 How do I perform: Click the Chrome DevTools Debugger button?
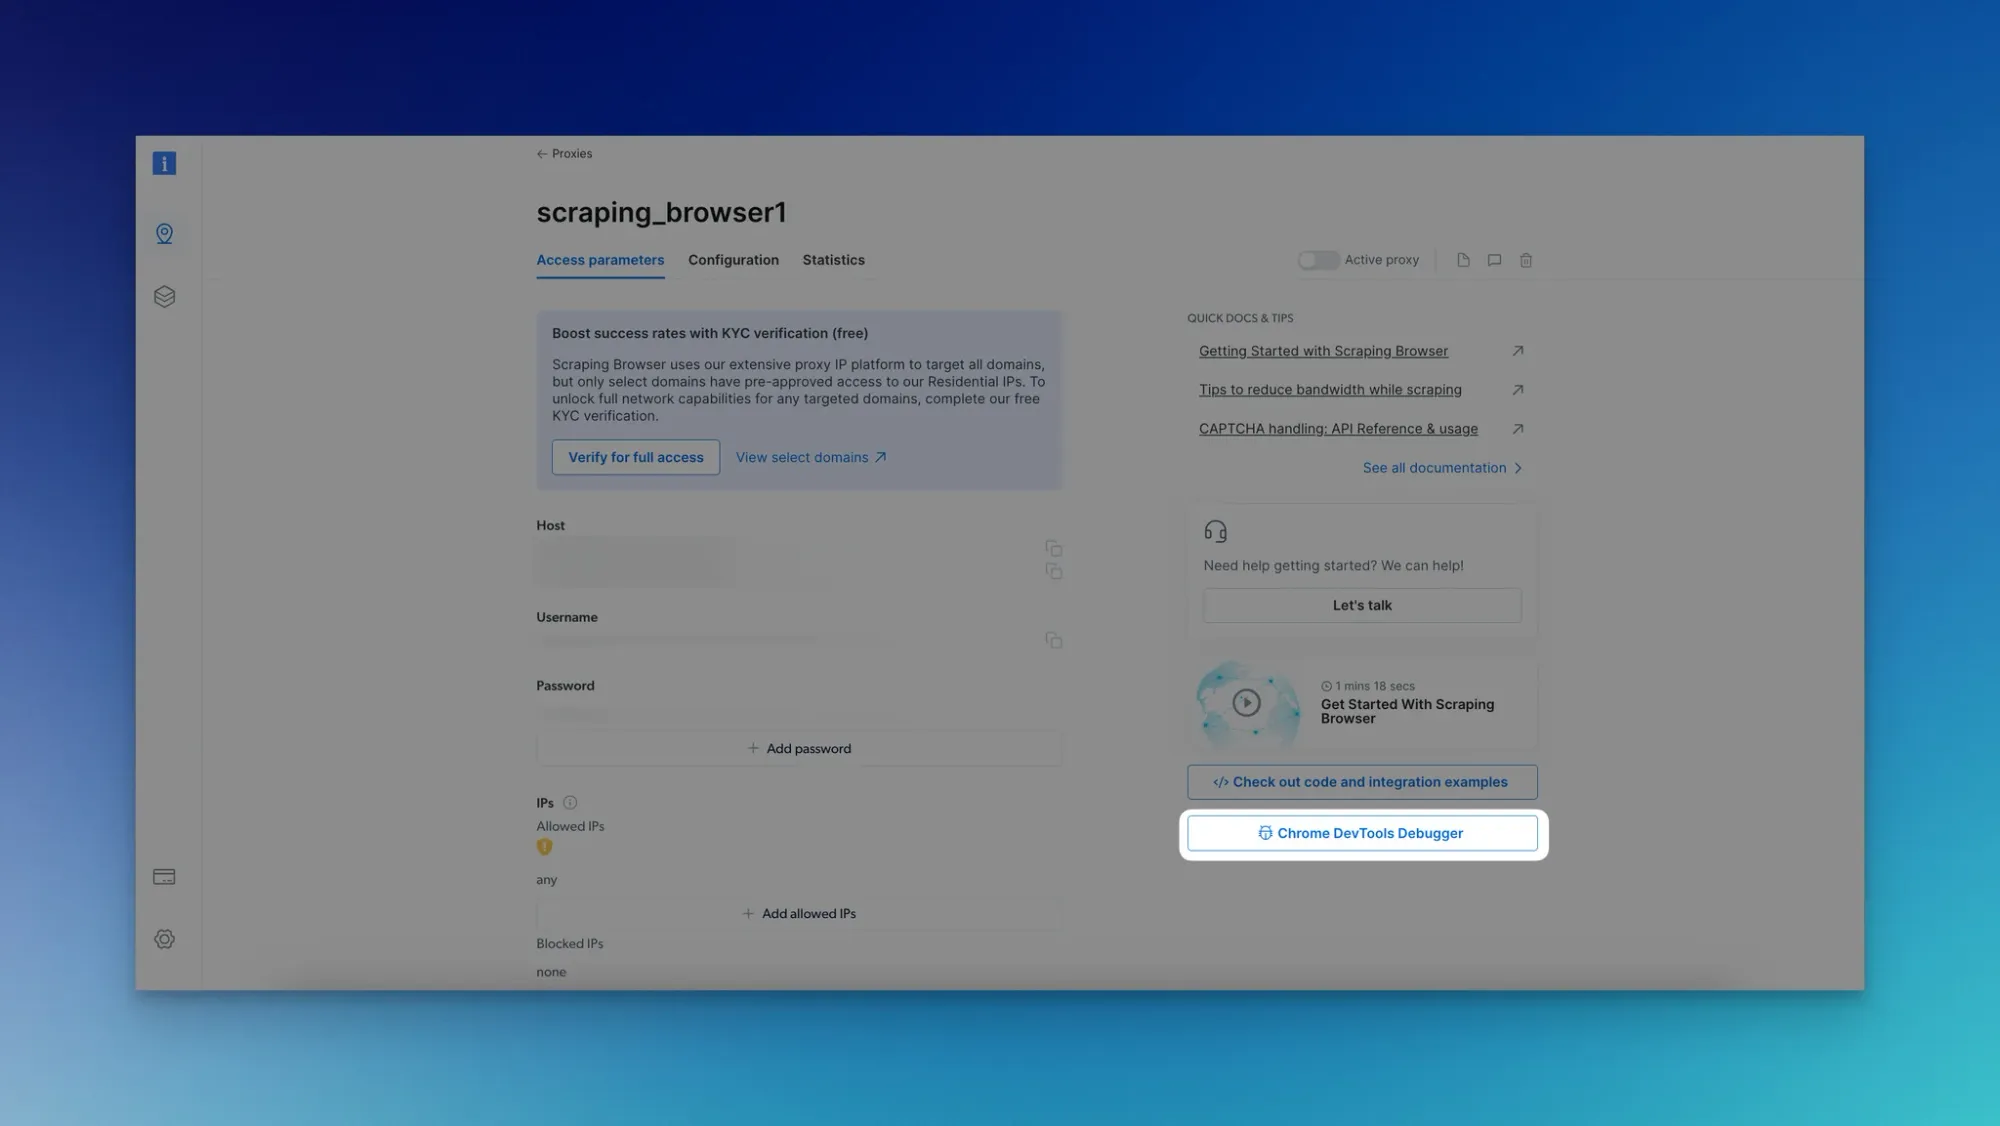point(1363,834)
